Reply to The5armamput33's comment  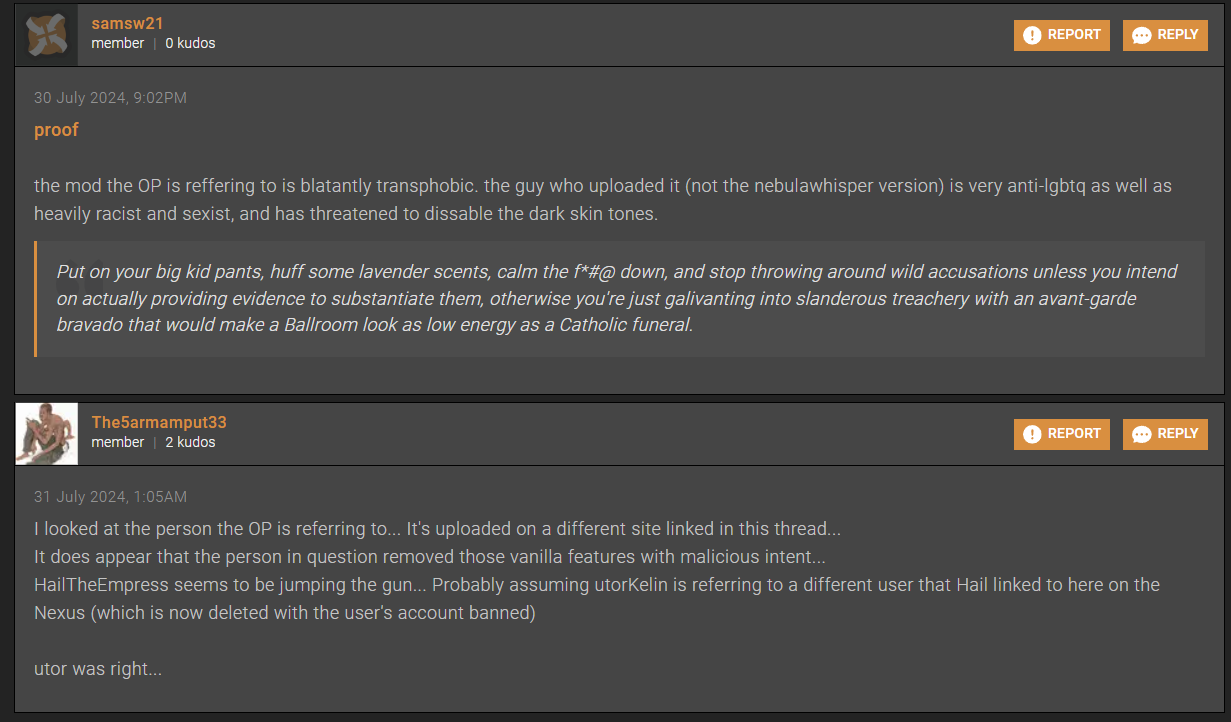(1165, 434)
